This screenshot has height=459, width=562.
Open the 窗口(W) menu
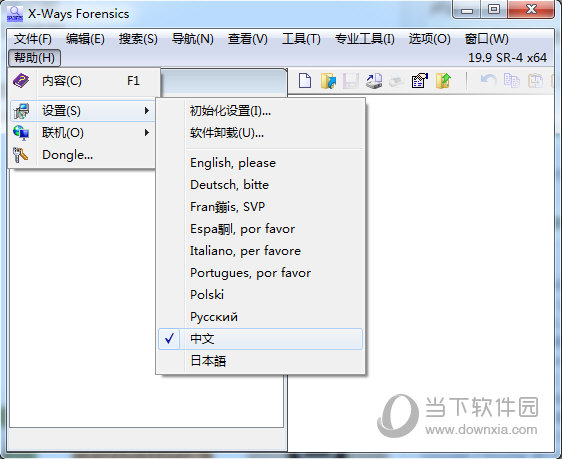(x=487, y=39)
